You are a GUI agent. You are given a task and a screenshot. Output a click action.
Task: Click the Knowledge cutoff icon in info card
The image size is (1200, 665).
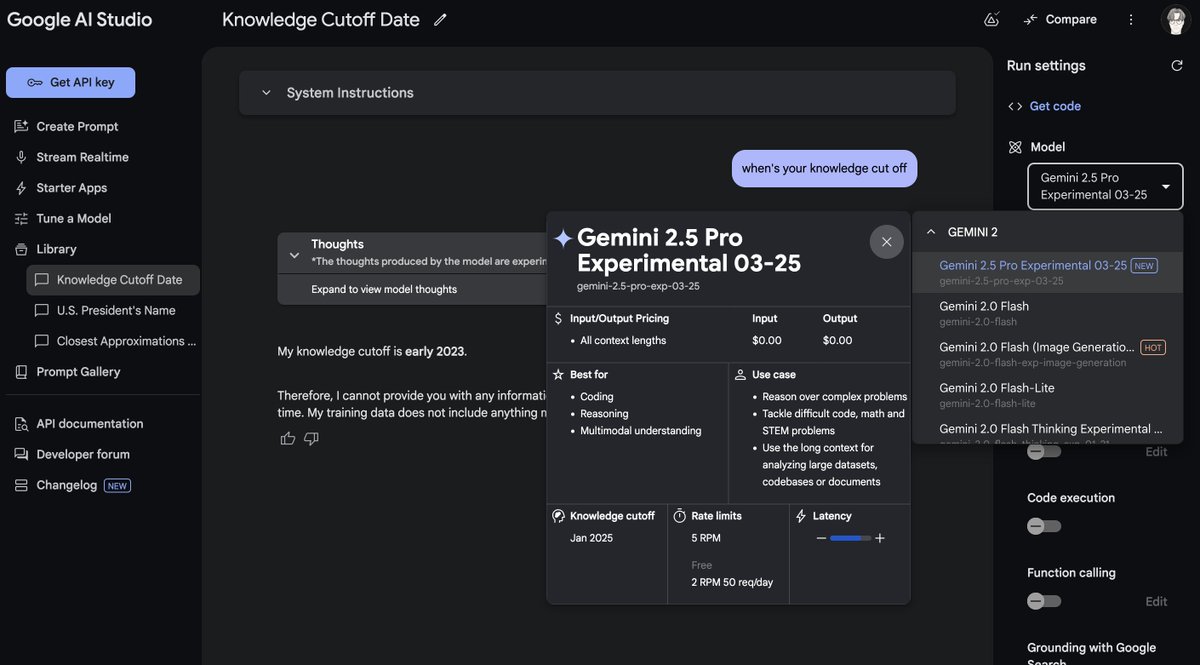click(558, 516)
